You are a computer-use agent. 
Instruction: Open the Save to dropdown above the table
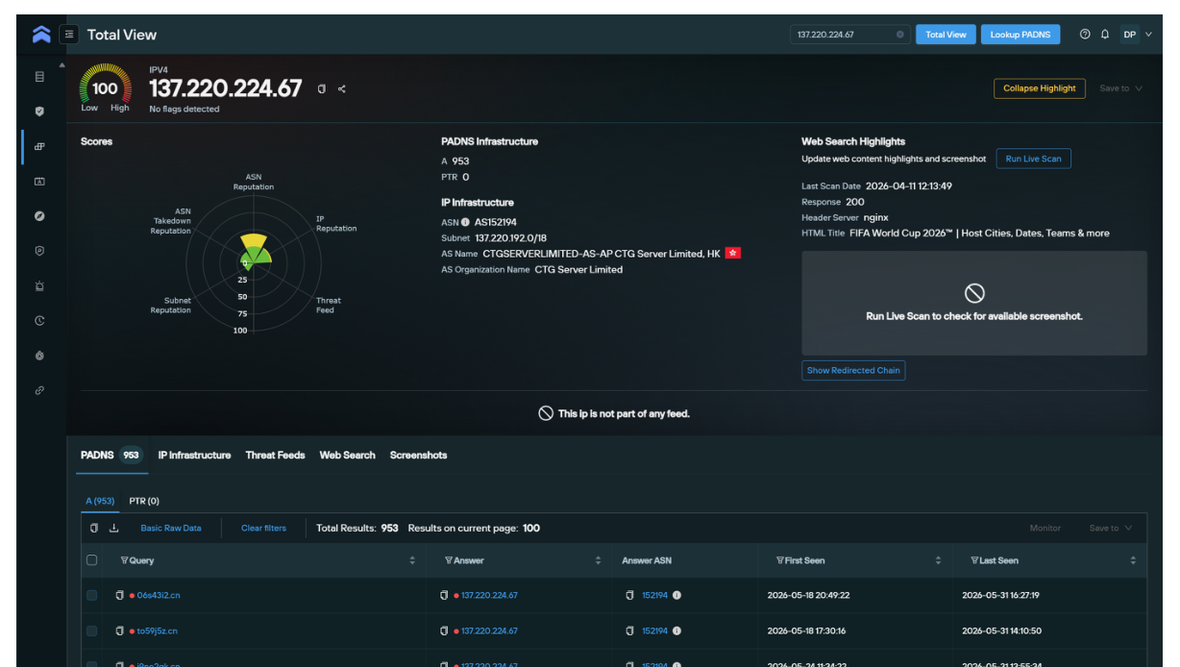1110,528
